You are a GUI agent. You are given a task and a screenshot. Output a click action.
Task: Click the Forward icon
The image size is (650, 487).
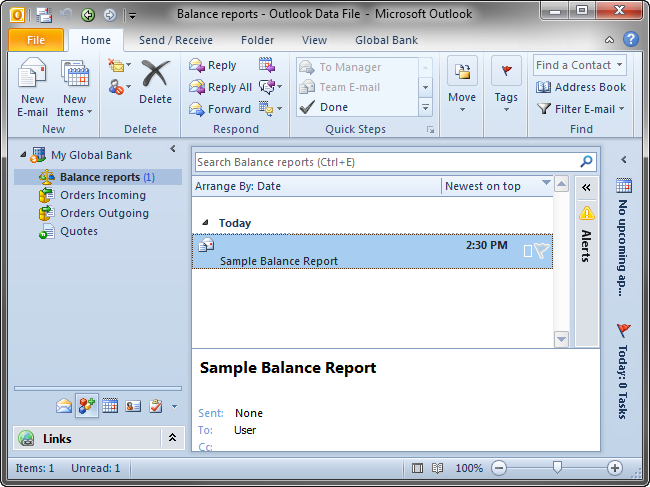(x=197, y=109)
